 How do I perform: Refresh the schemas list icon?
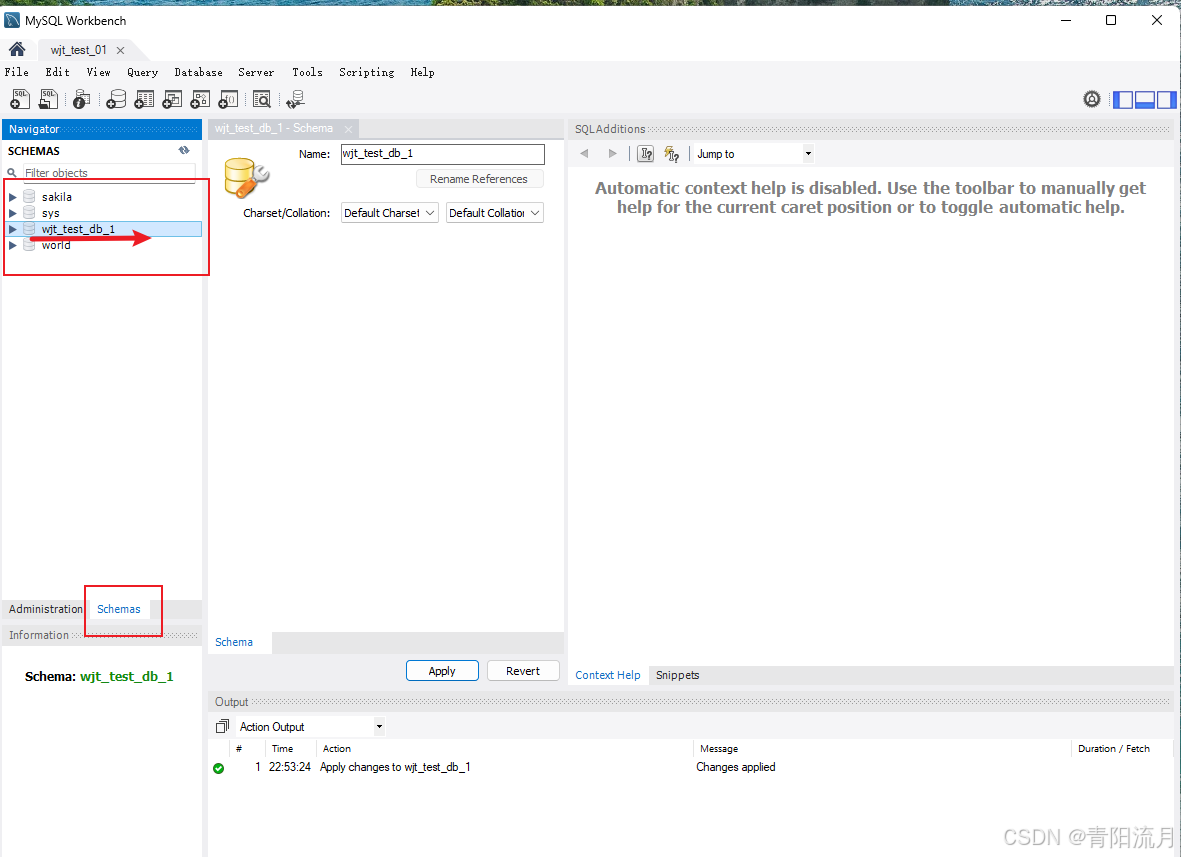pos(184,151)
